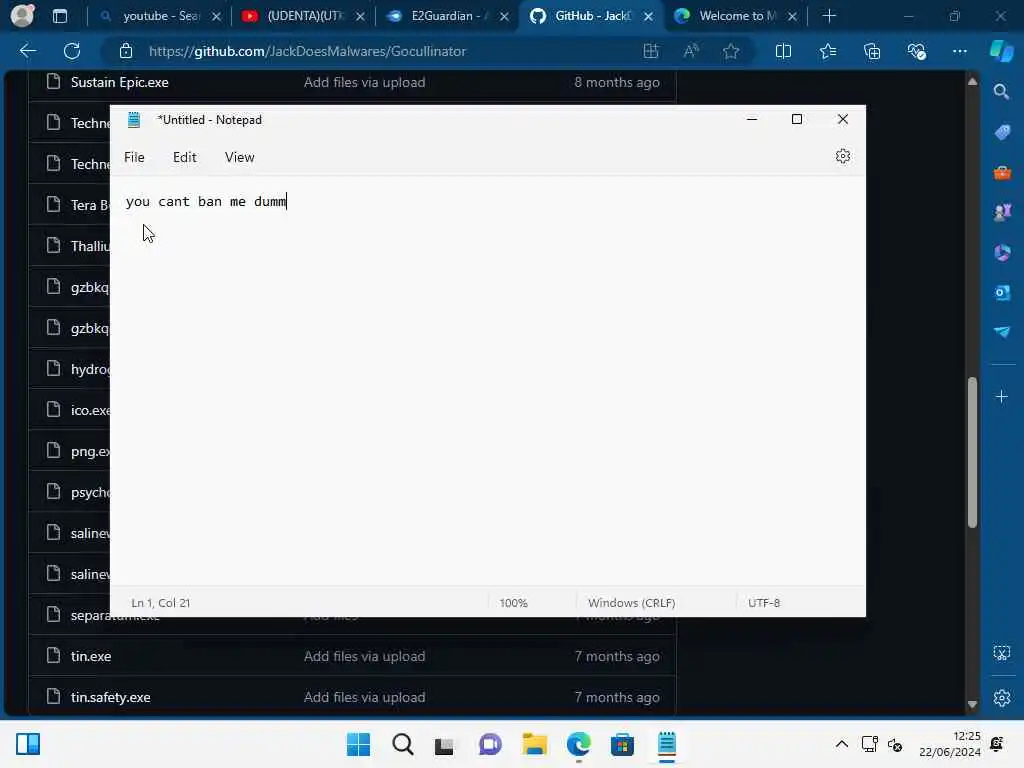Open the Edit menu in Notepad
This screenshot has height=768, width=1024.
point(184,157)
